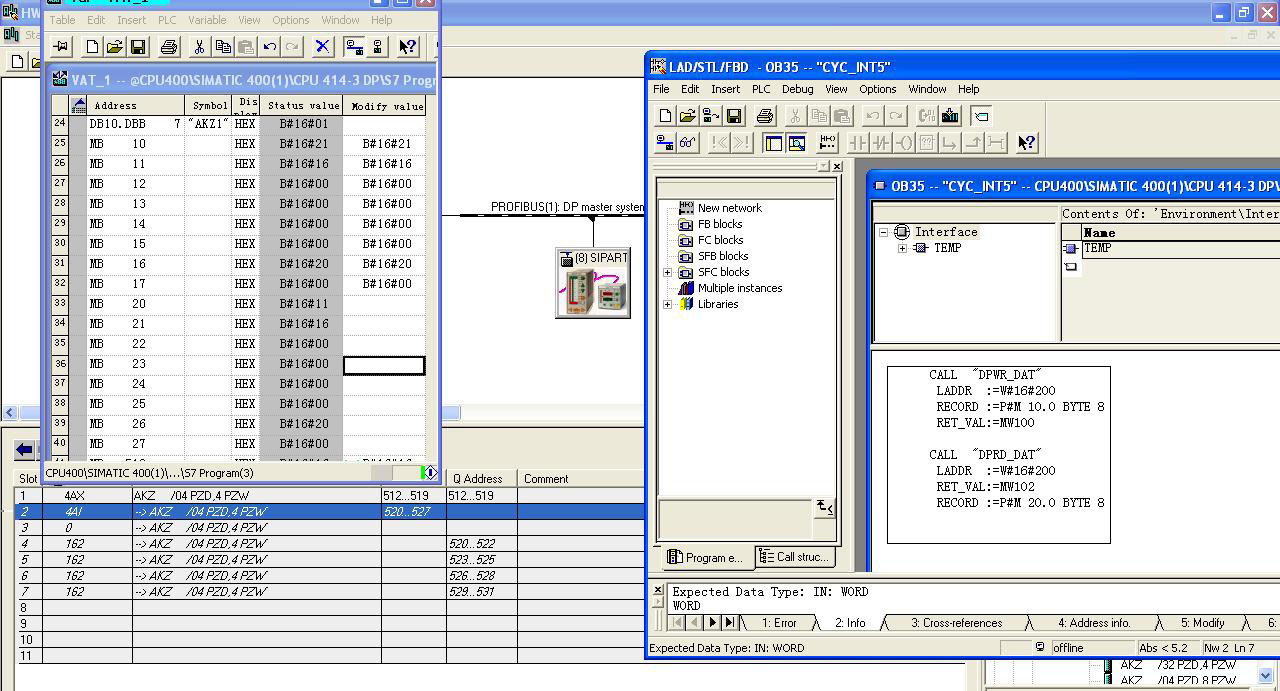Click the blue X delete icon
The image size is (1280, 691).
click(322, 46)
